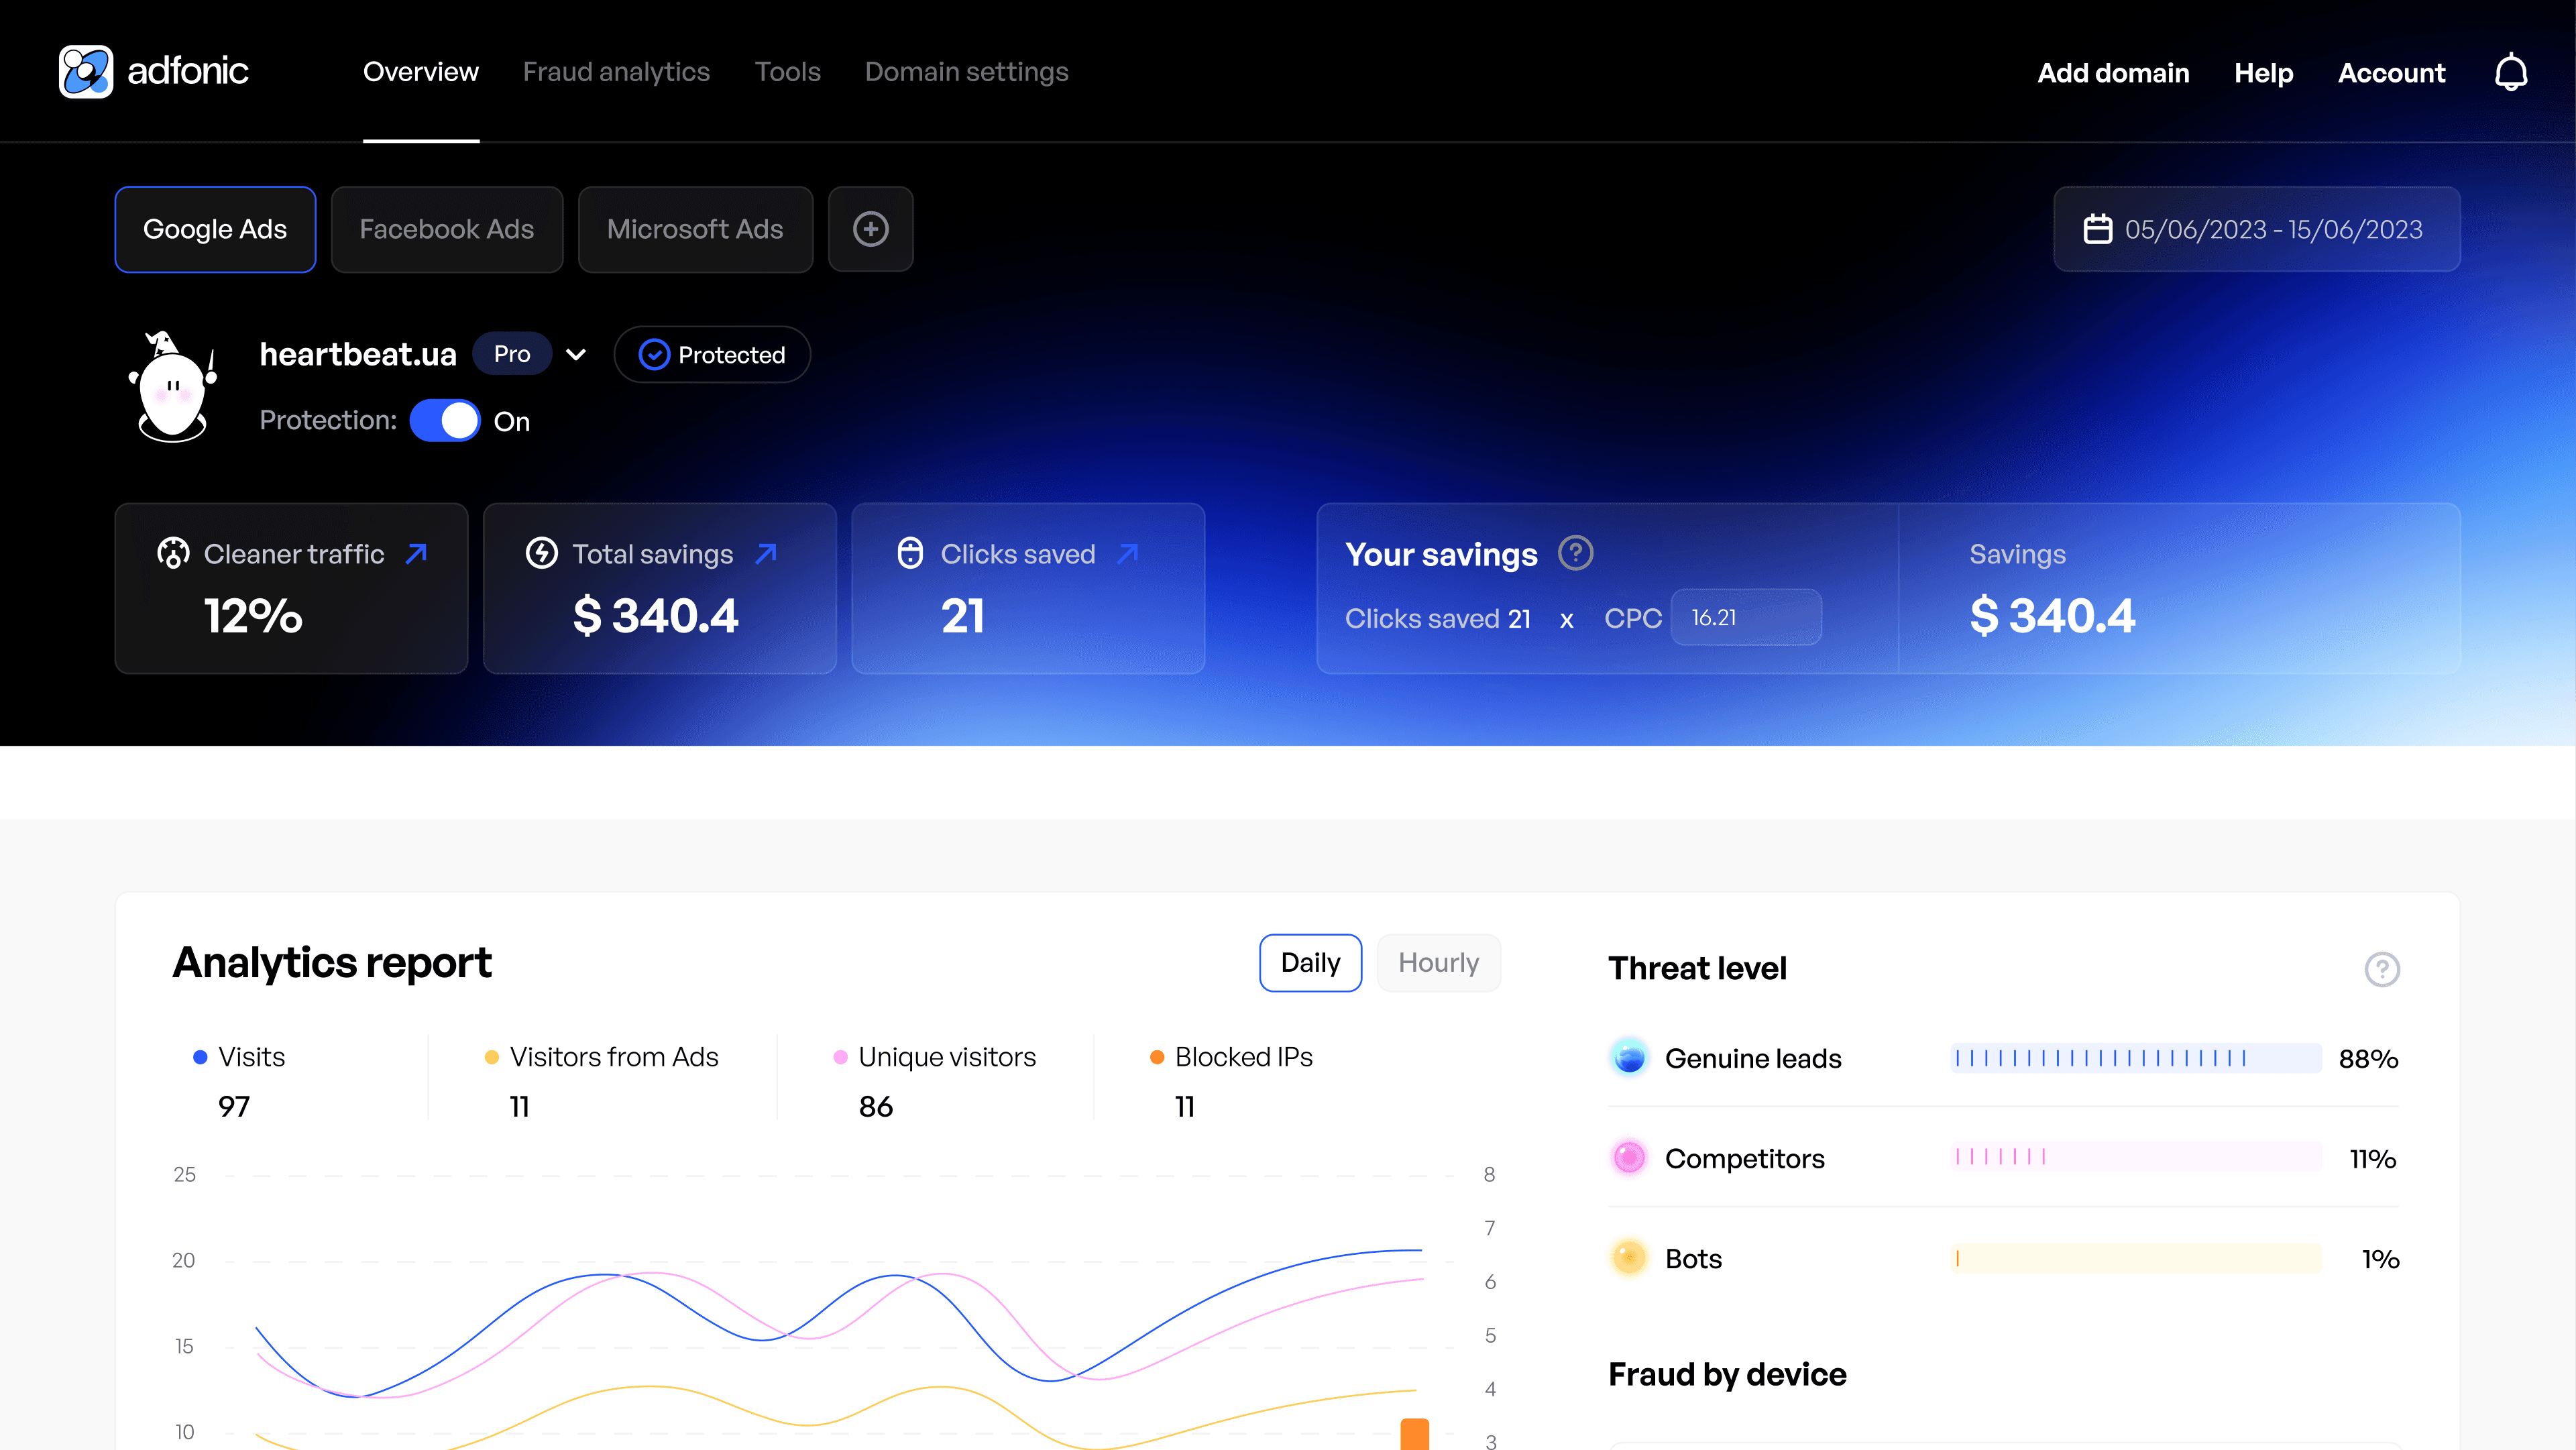Expand the heartbeat.ua domain dropdown chevron

coord(576,354)
